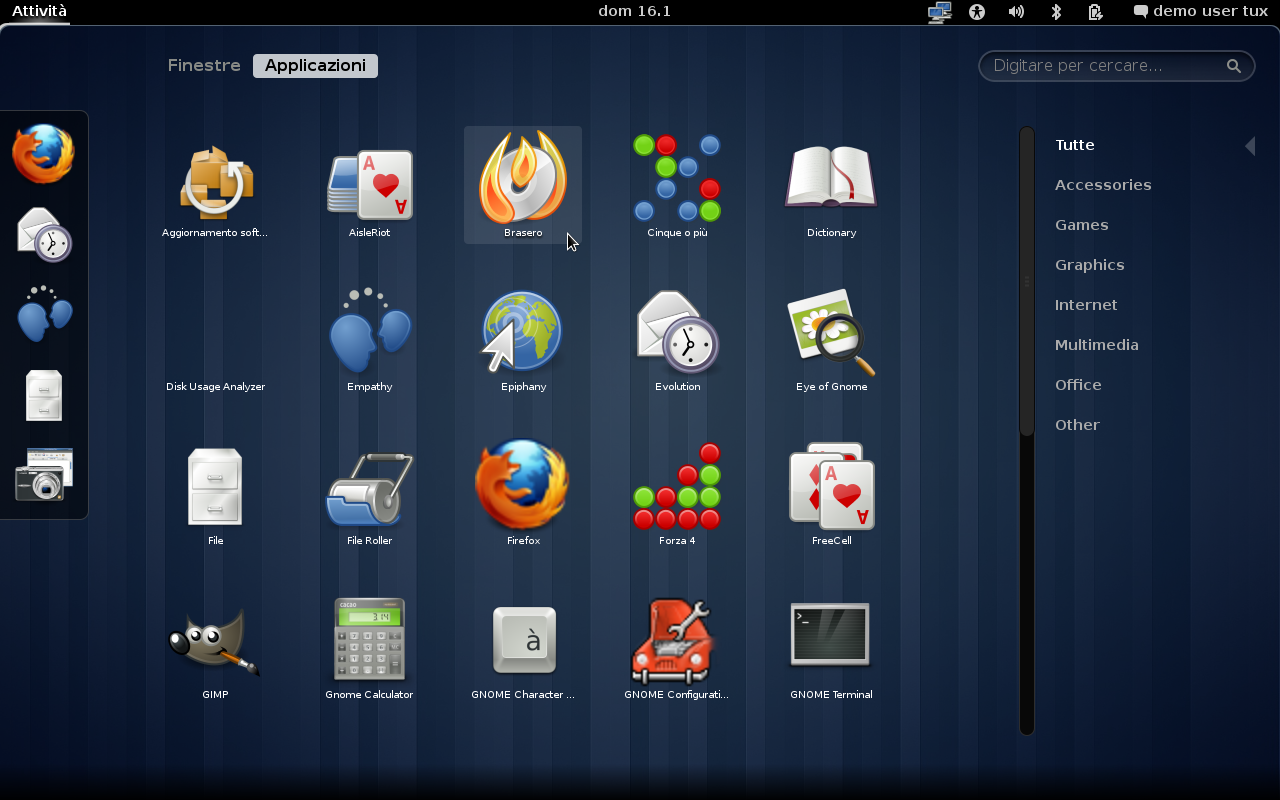Image resolution: width=1280 pixels, height=800 pixels.
Task: Filter by Graphics category
Action: [x=1090, y=265]
